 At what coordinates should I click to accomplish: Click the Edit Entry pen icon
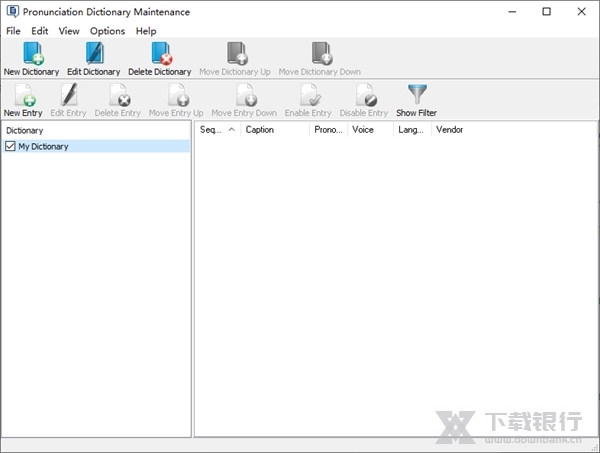69,95
